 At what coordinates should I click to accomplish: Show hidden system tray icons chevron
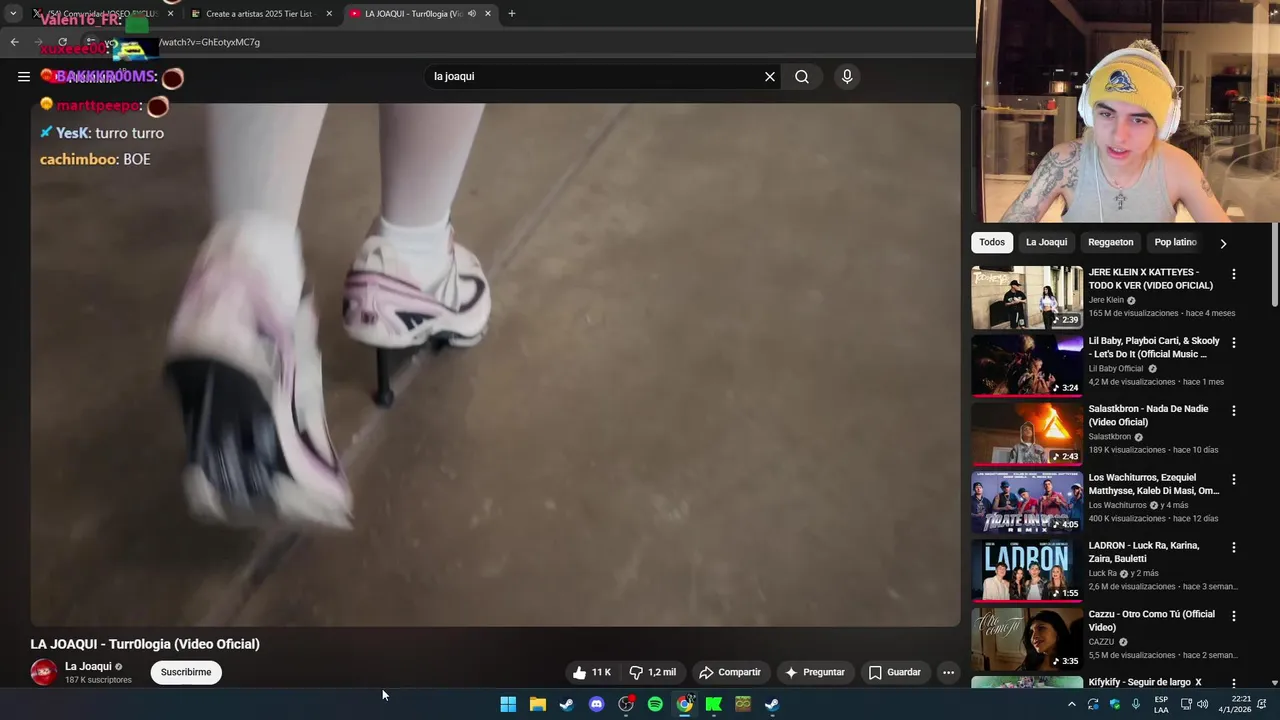1071,704
